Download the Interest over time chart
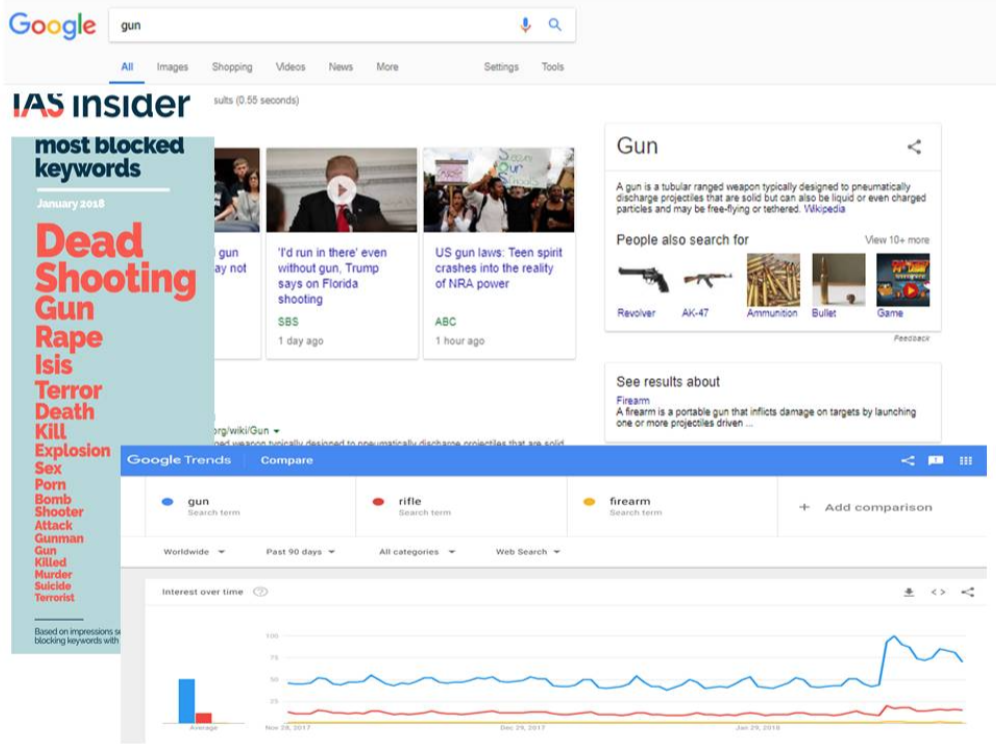 [909, 592]
